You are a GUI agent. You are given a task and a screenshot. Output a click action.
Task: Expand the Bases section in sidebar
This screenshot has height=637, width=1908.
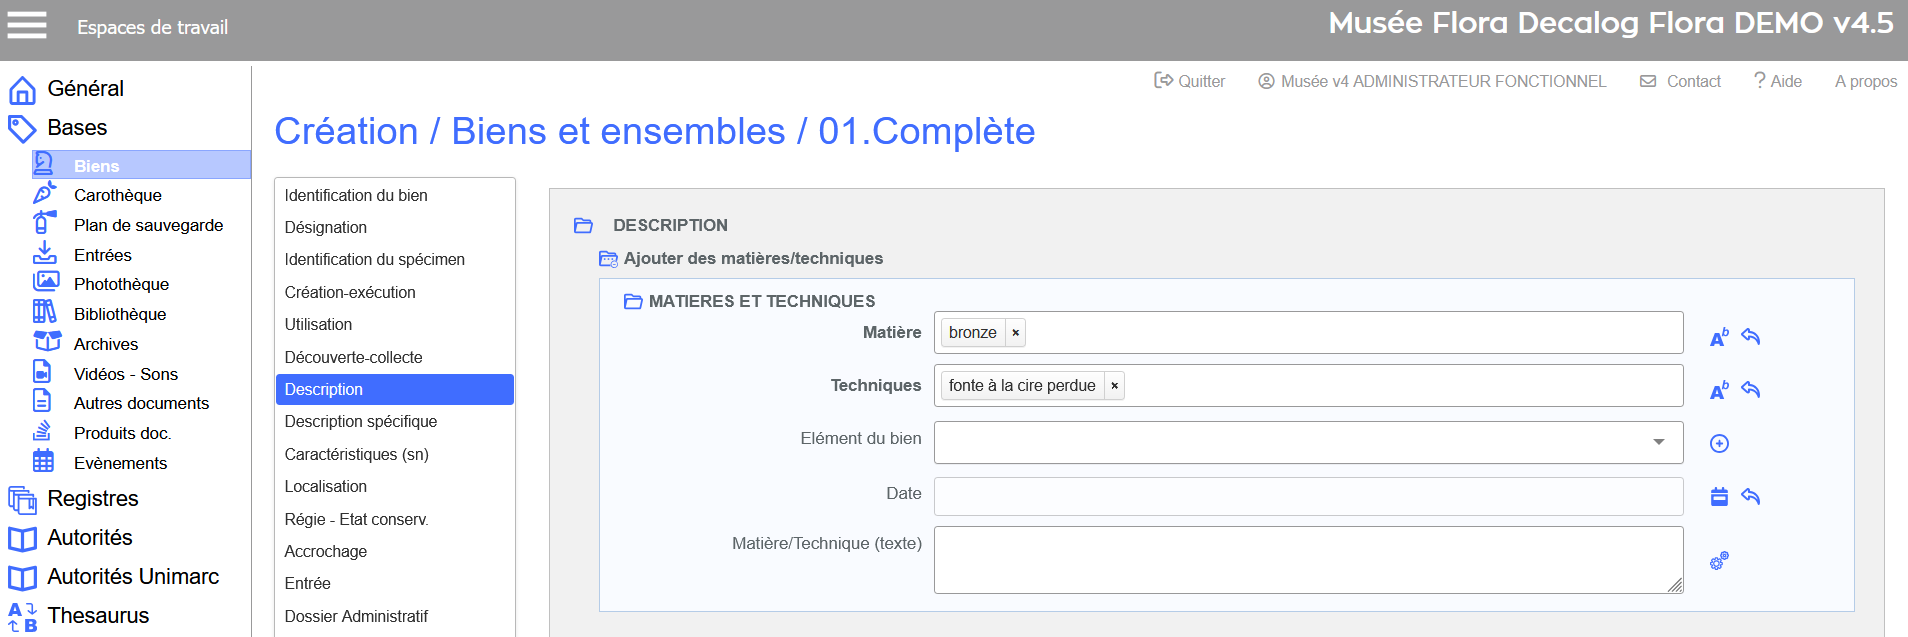pos(77,128)
